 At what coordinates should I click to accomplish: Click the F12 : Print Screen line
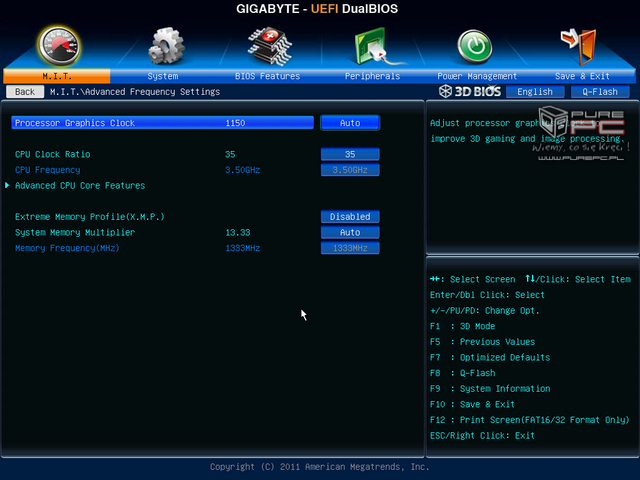pos(529,420)
